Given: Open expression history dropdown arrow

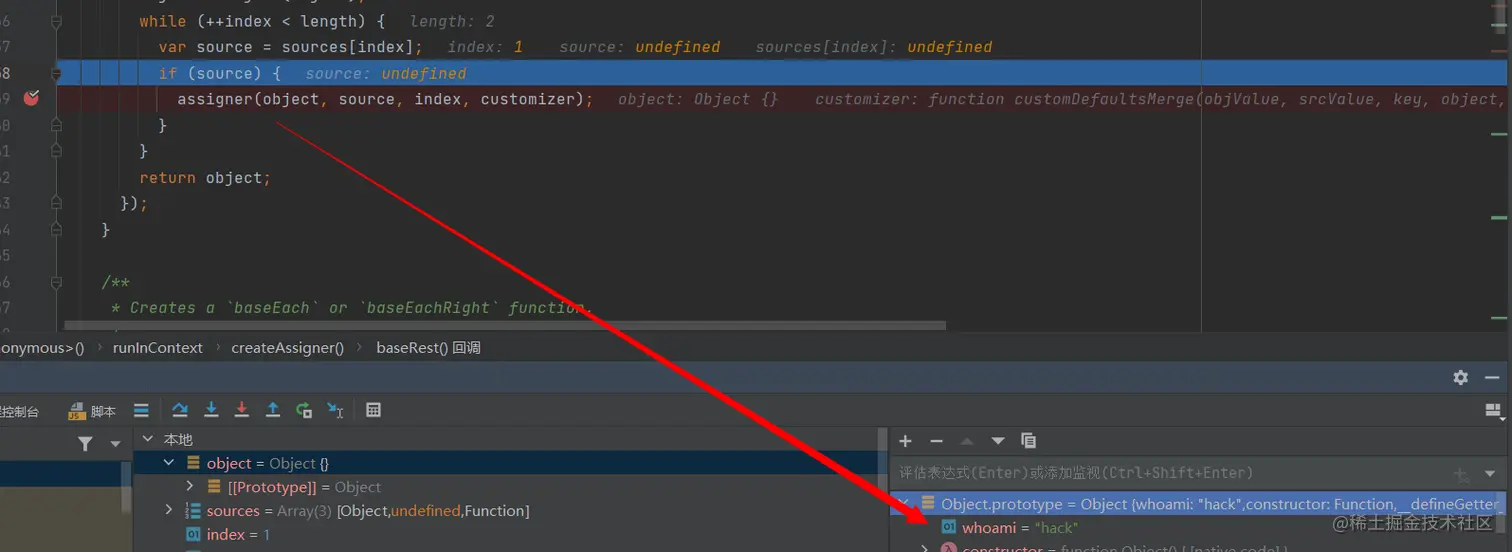Looking at the screenshot, I should coord(1492,475).
